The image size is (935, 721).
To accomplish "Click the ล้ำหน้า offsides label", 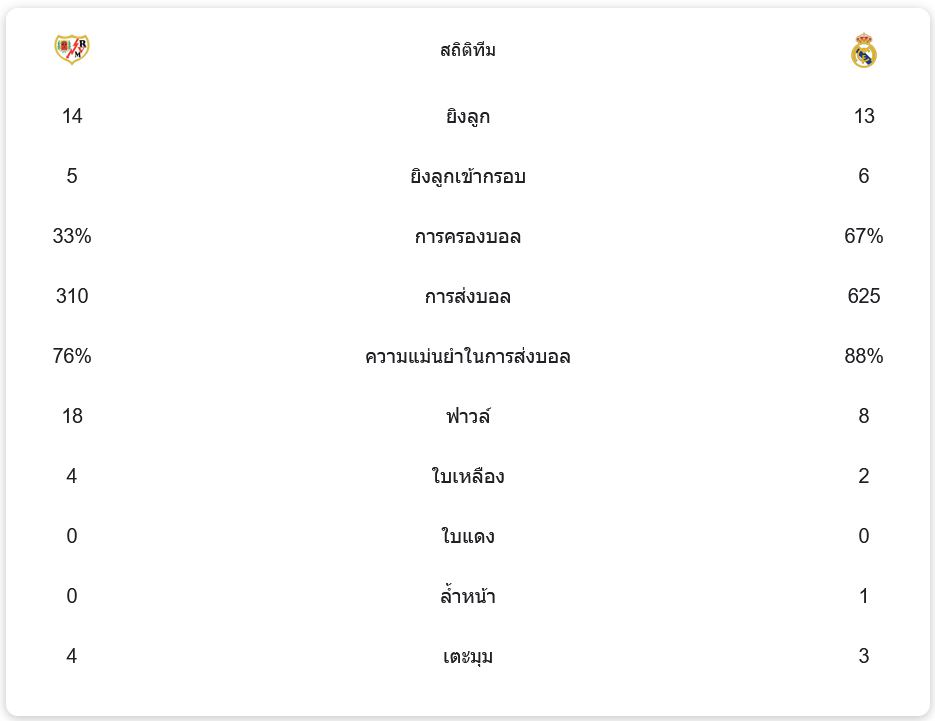I will (468, 597).
